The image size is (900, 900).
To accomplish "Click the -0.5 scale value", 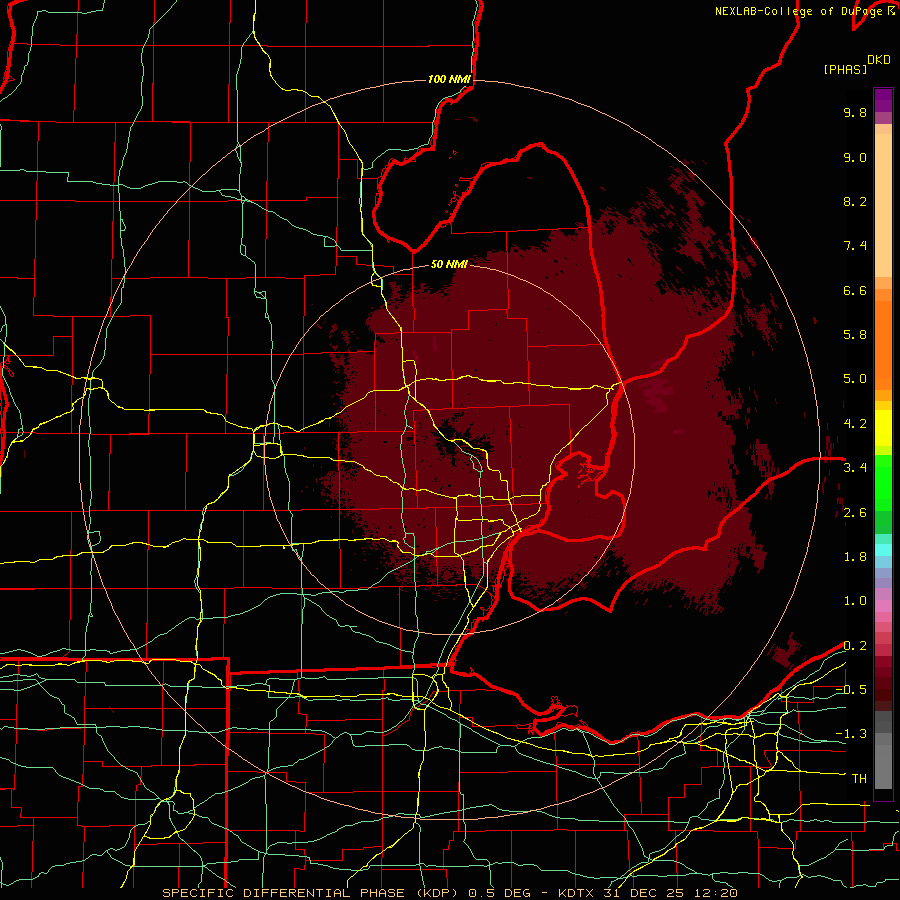I will (851, 690).
